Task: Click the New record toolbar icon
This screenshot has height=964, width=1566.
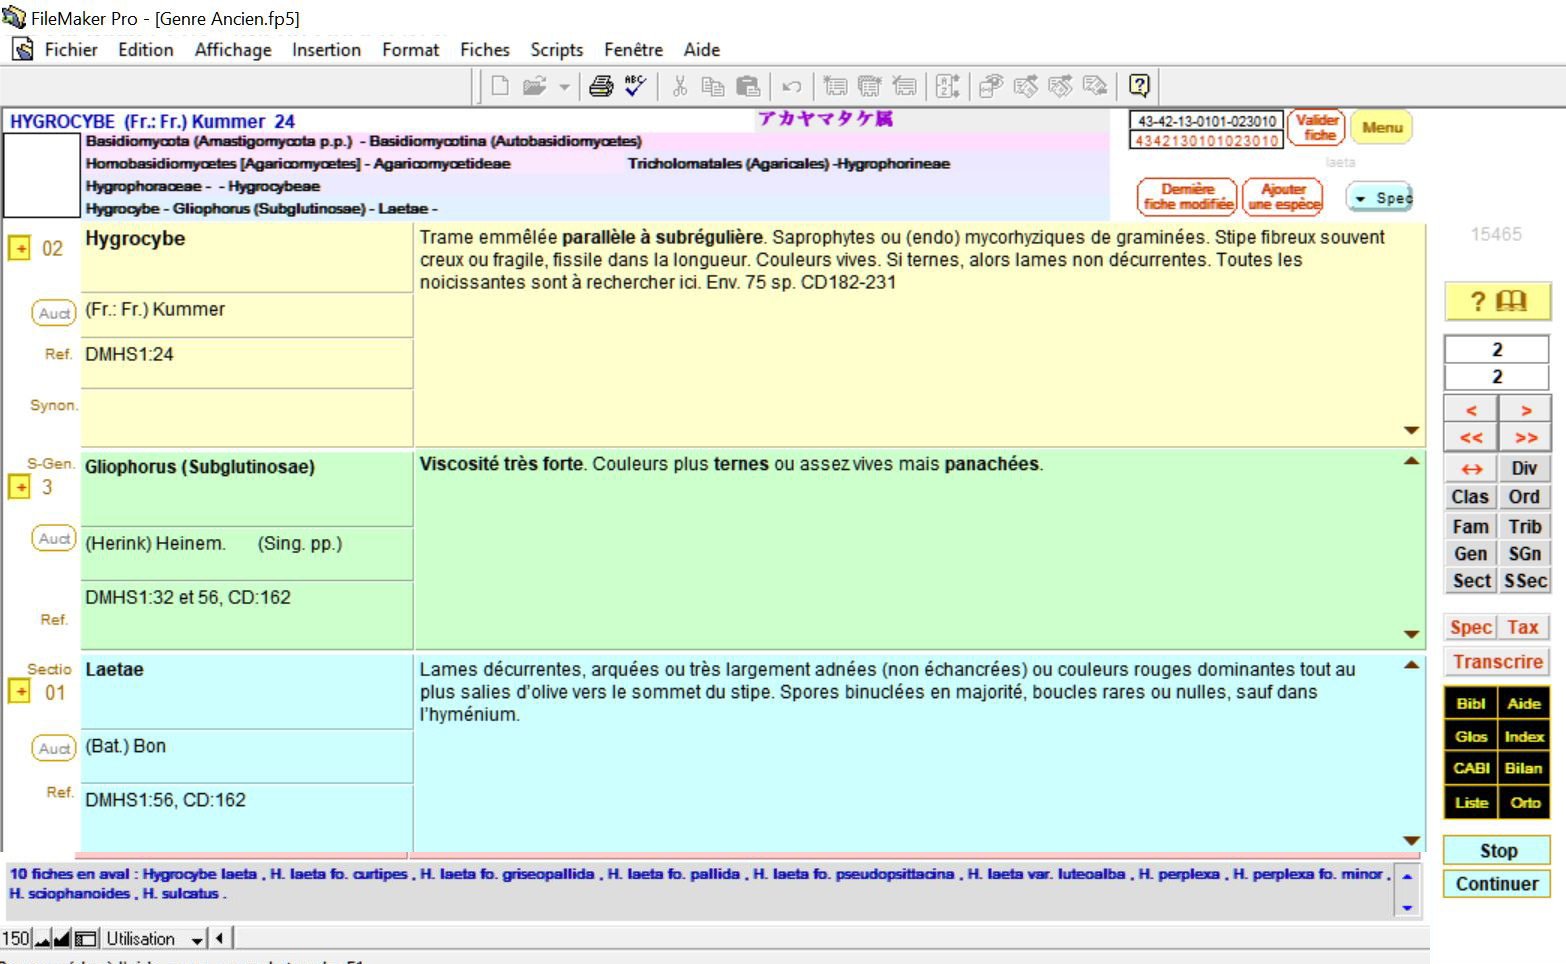Action: click(x=836, y=86)
